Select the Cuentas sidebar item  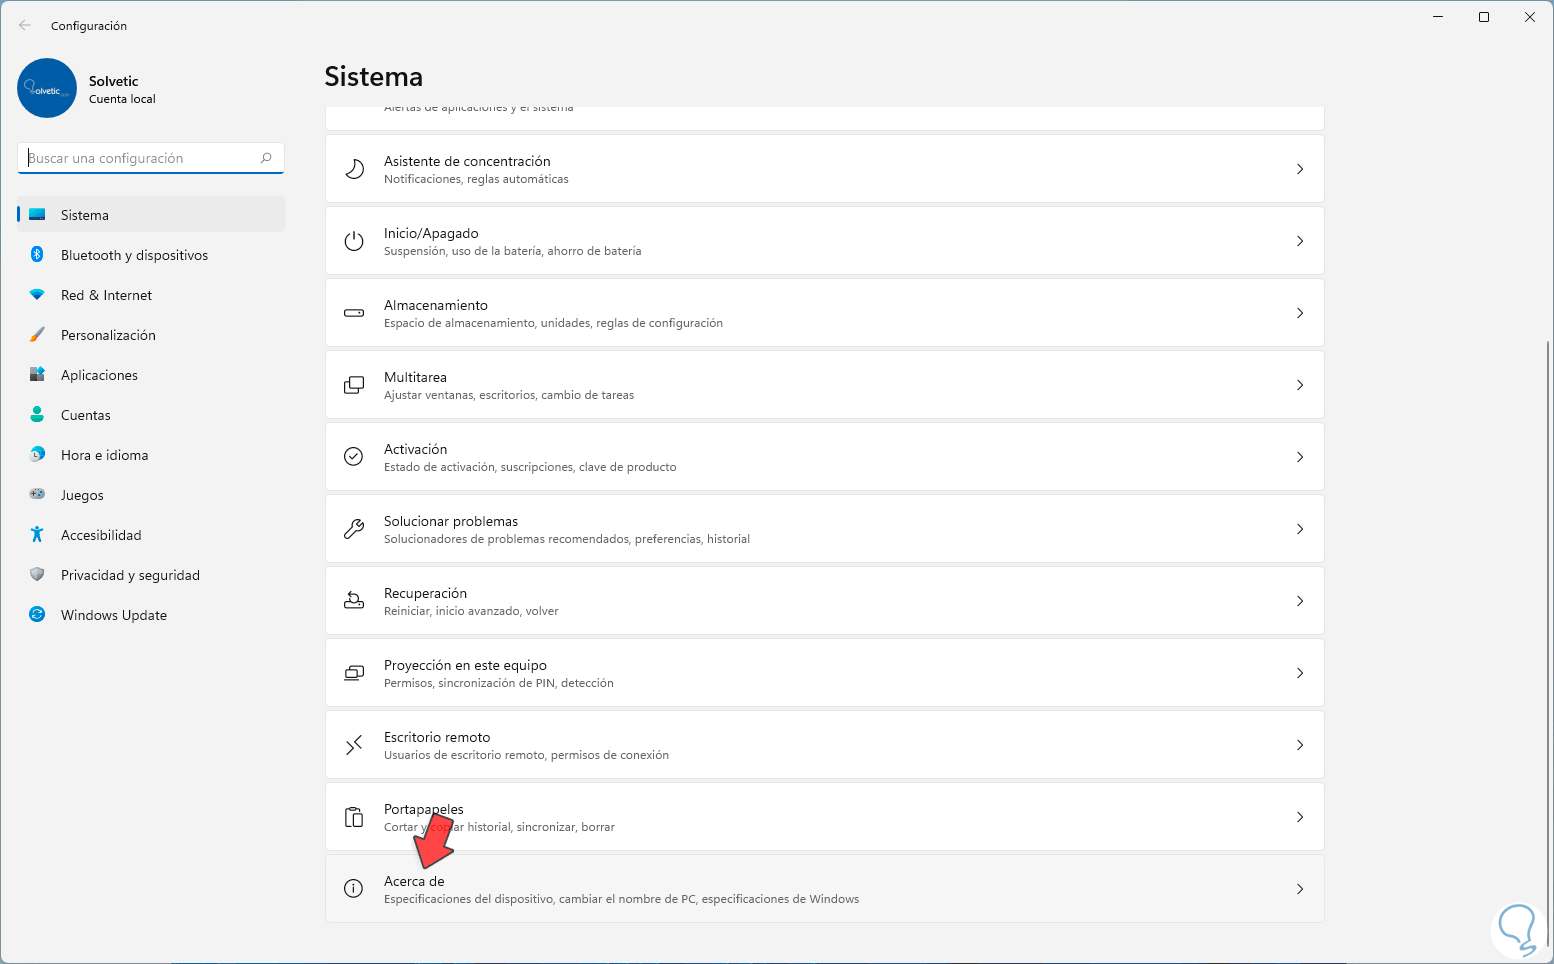point(86,415)
